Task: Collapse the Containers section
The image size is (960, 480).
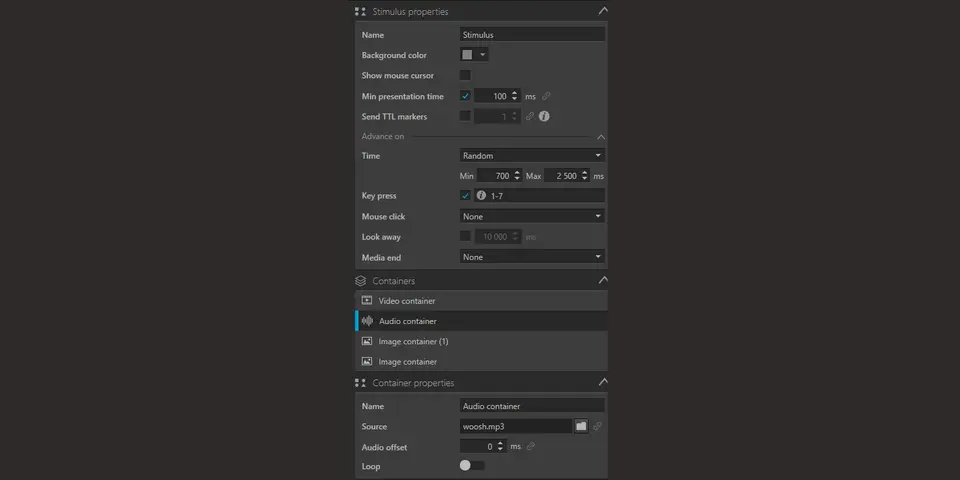Action: [x=603, y=280]
